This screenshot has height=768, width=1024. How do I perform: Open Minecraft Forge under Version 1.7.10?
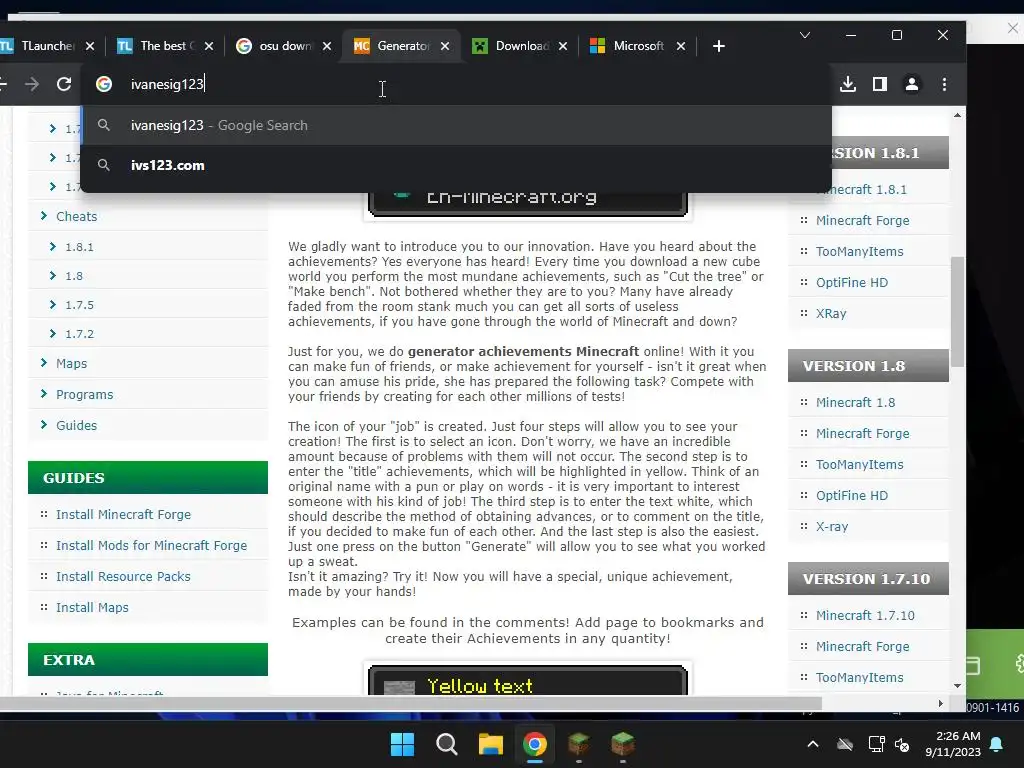[x=863, y=647]
